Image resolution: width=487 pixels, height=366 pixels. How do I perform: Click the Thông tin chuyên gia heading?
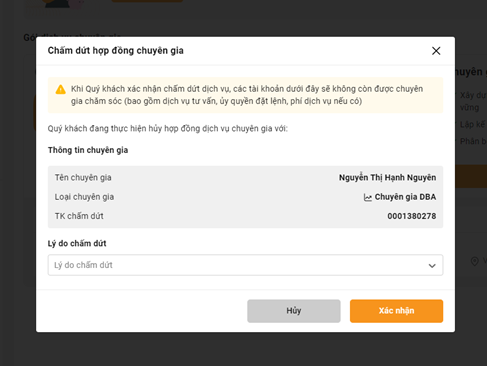pos(88,150)
